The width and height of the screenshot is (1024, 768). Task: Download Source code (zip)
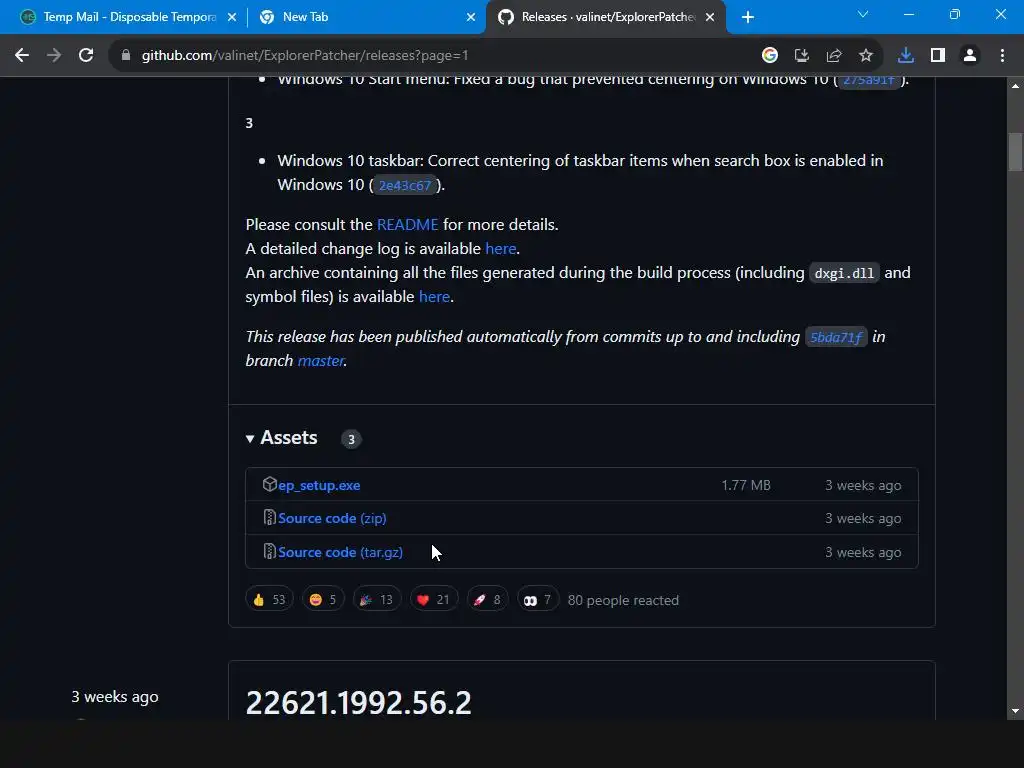pos(332,518)
